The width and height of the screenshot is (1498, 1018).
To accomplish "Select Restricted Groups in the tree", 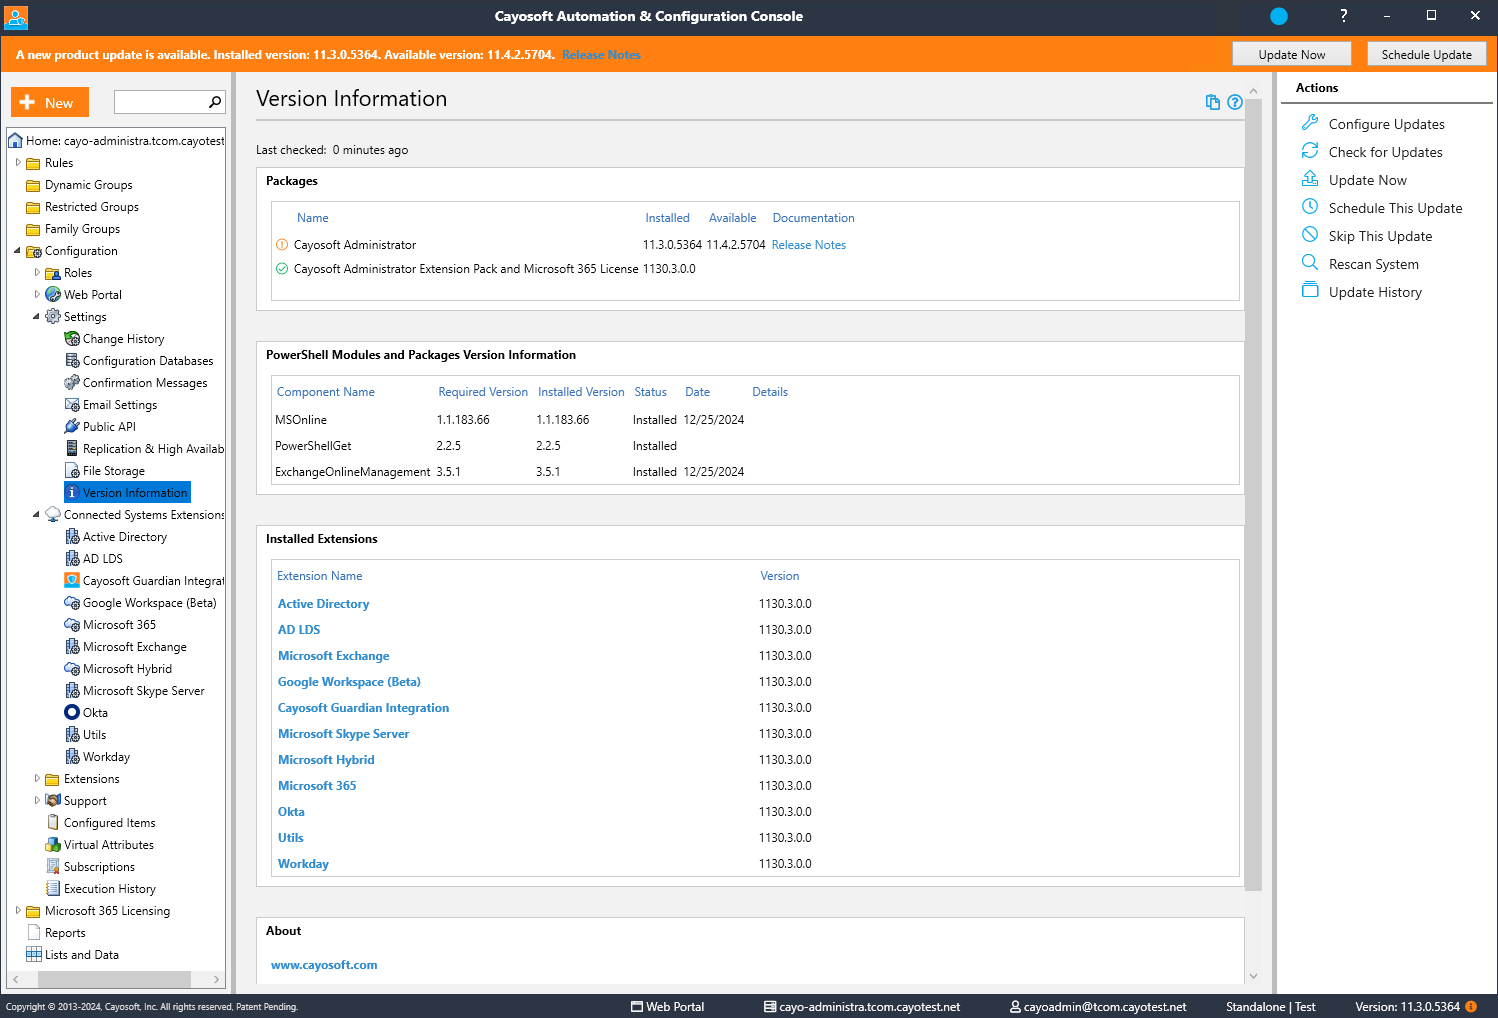I will [92, 207].
